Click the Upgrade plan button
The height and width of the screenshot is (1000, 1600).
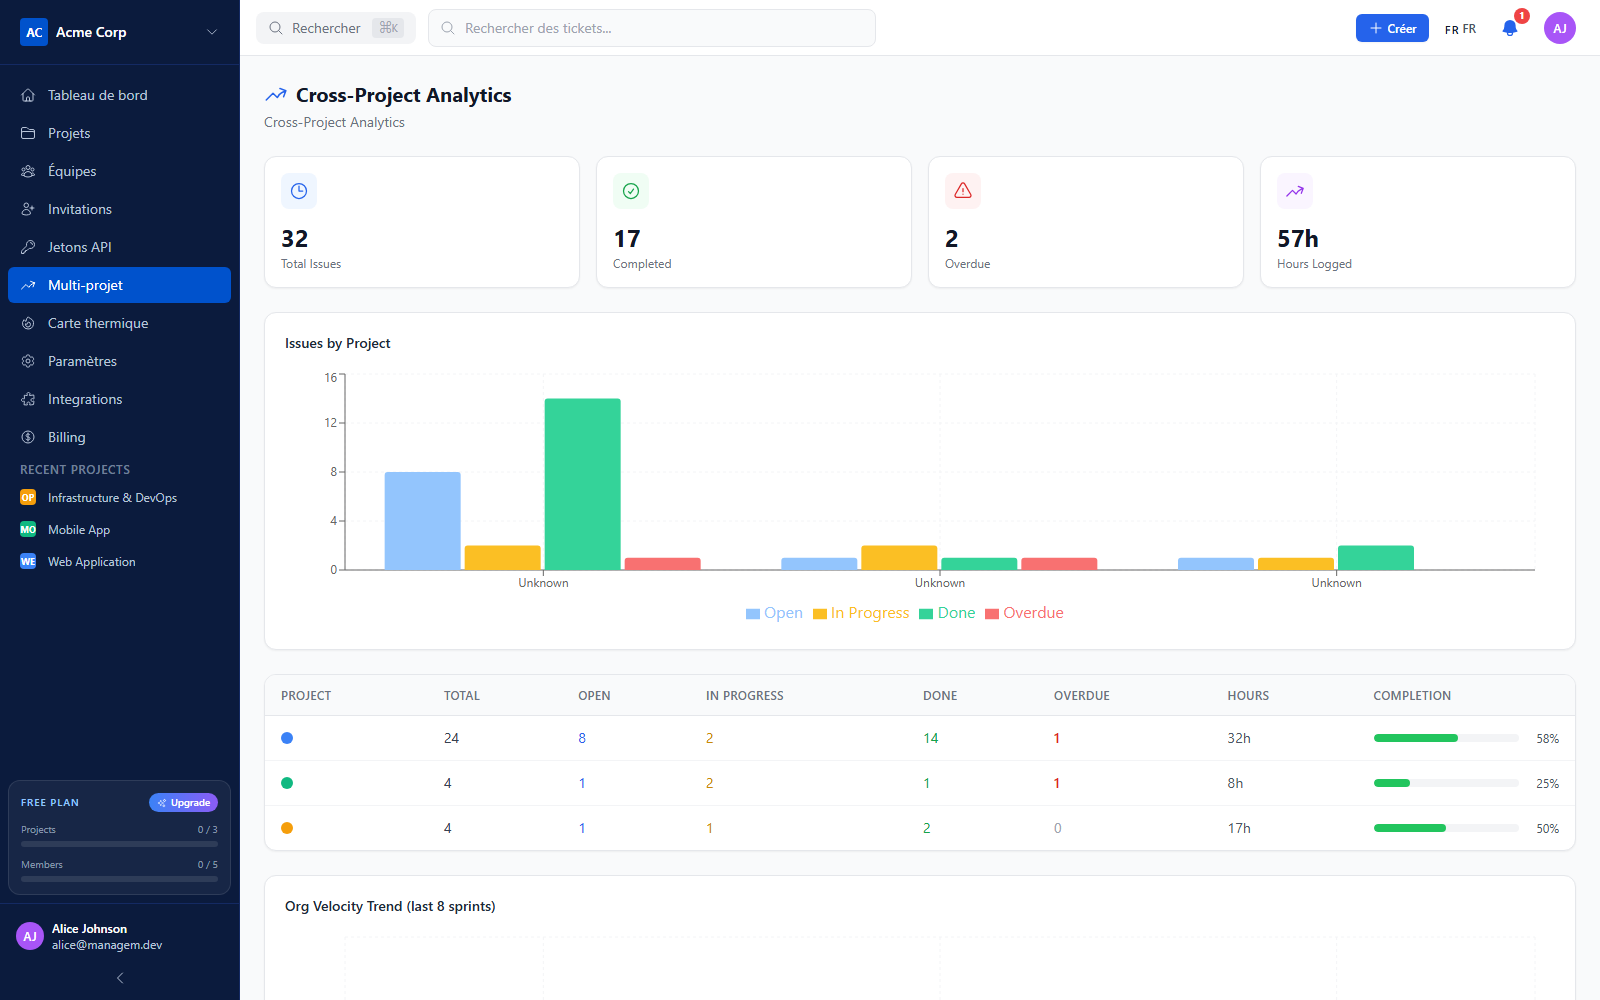(x=184, y=802)
